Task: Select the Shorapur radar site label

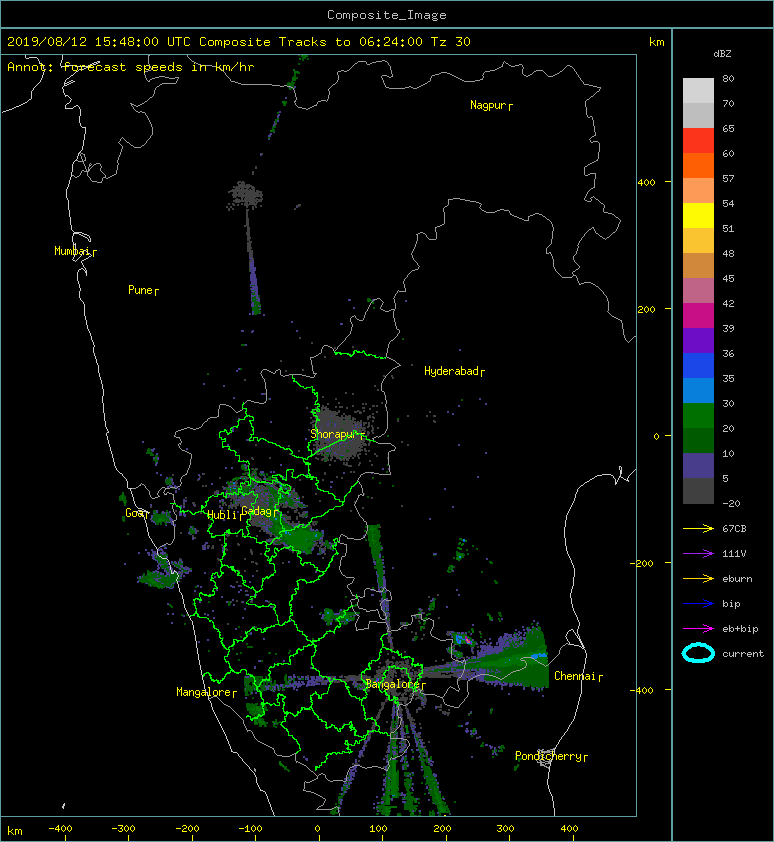Action: click(337, 434)
